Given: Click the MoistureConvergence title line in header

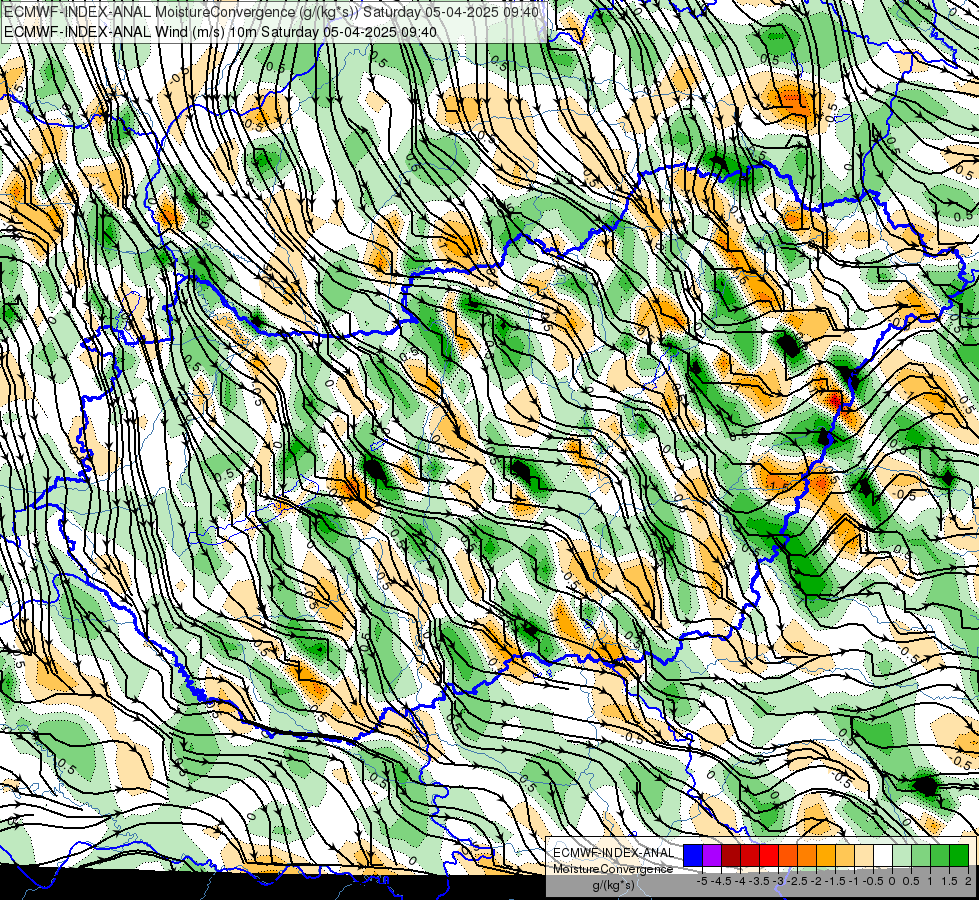Looking at the screenshot, I should [271, 12].
